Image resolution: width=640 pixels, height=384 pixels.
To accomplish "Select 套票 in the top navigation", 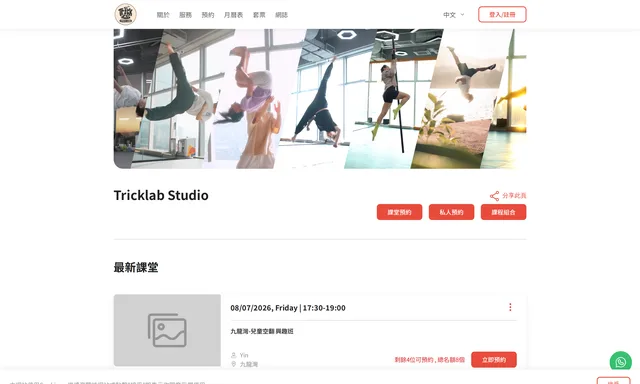I will (259, 15).
